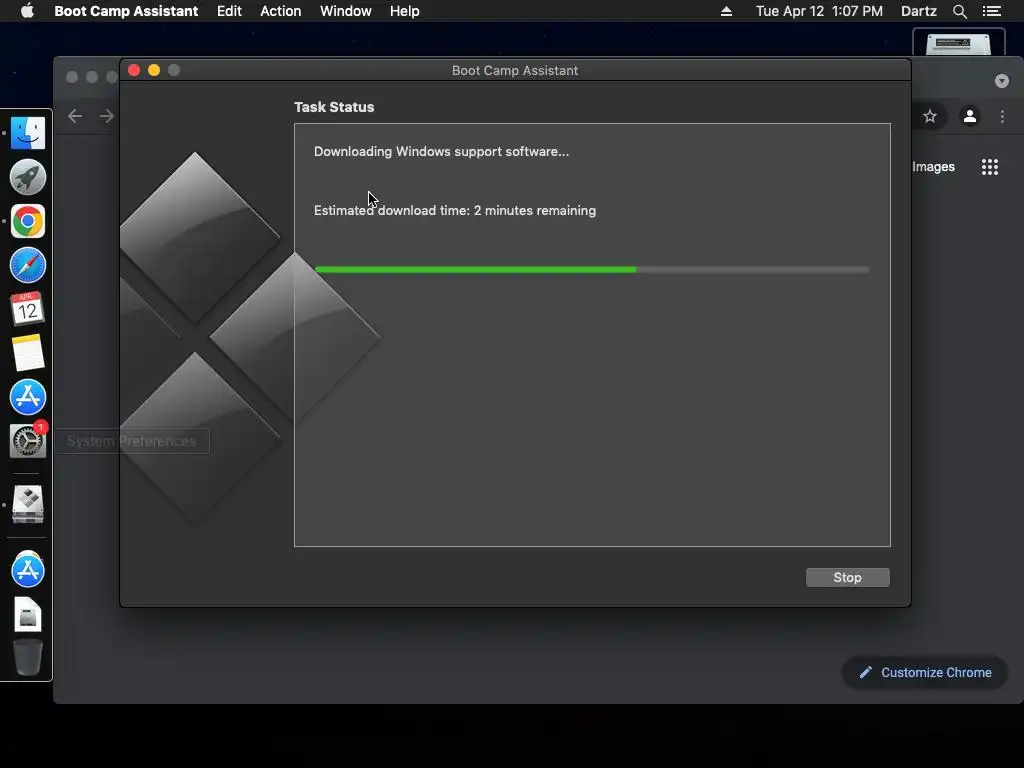Open App Store icon above System Preferences
This screenshot has height=768, width=1024.
click(x=27, y=397)
